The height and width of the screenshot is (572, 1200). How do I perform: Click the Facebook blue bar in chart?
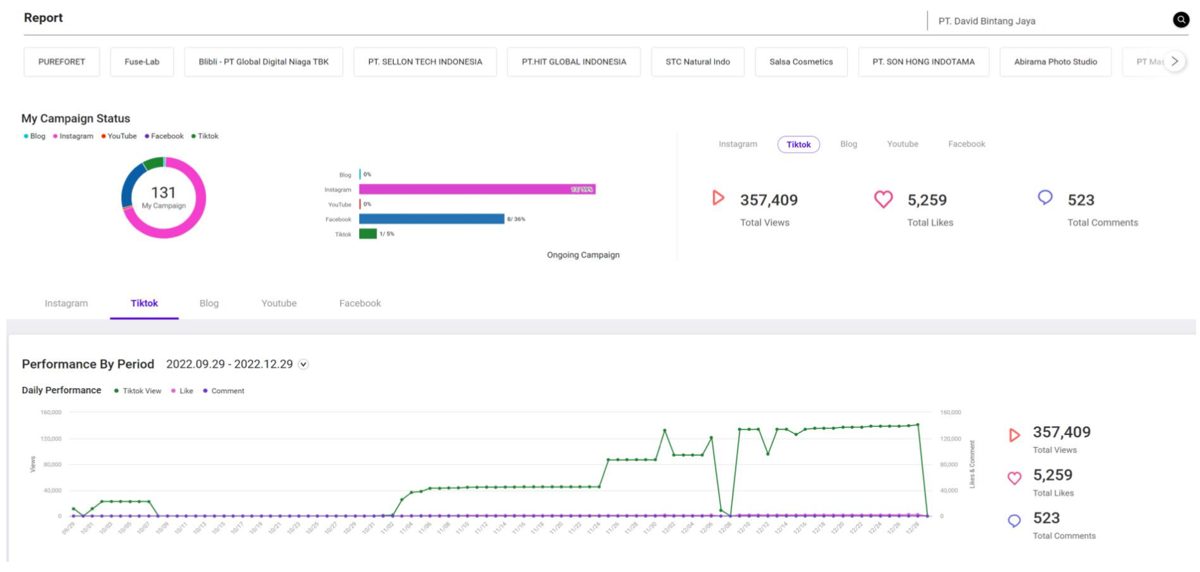point(432,218)
